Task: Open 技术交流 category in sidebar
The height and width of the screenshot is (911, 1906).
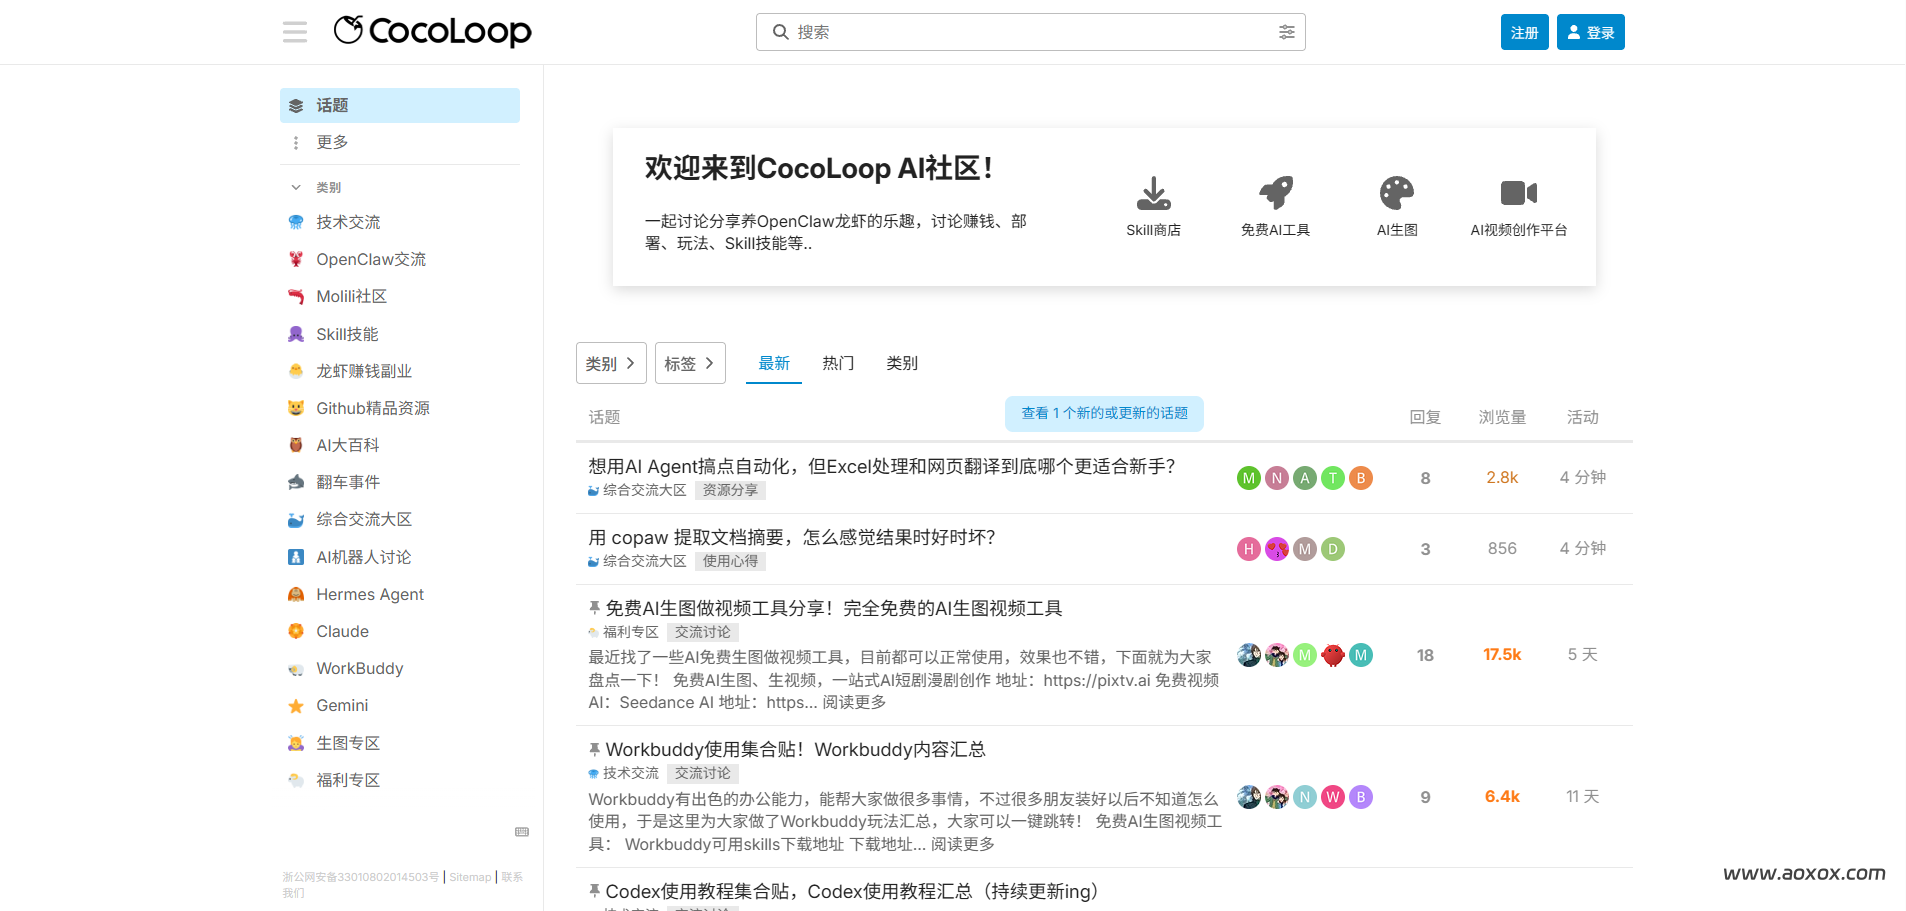Action: [400, 222]
